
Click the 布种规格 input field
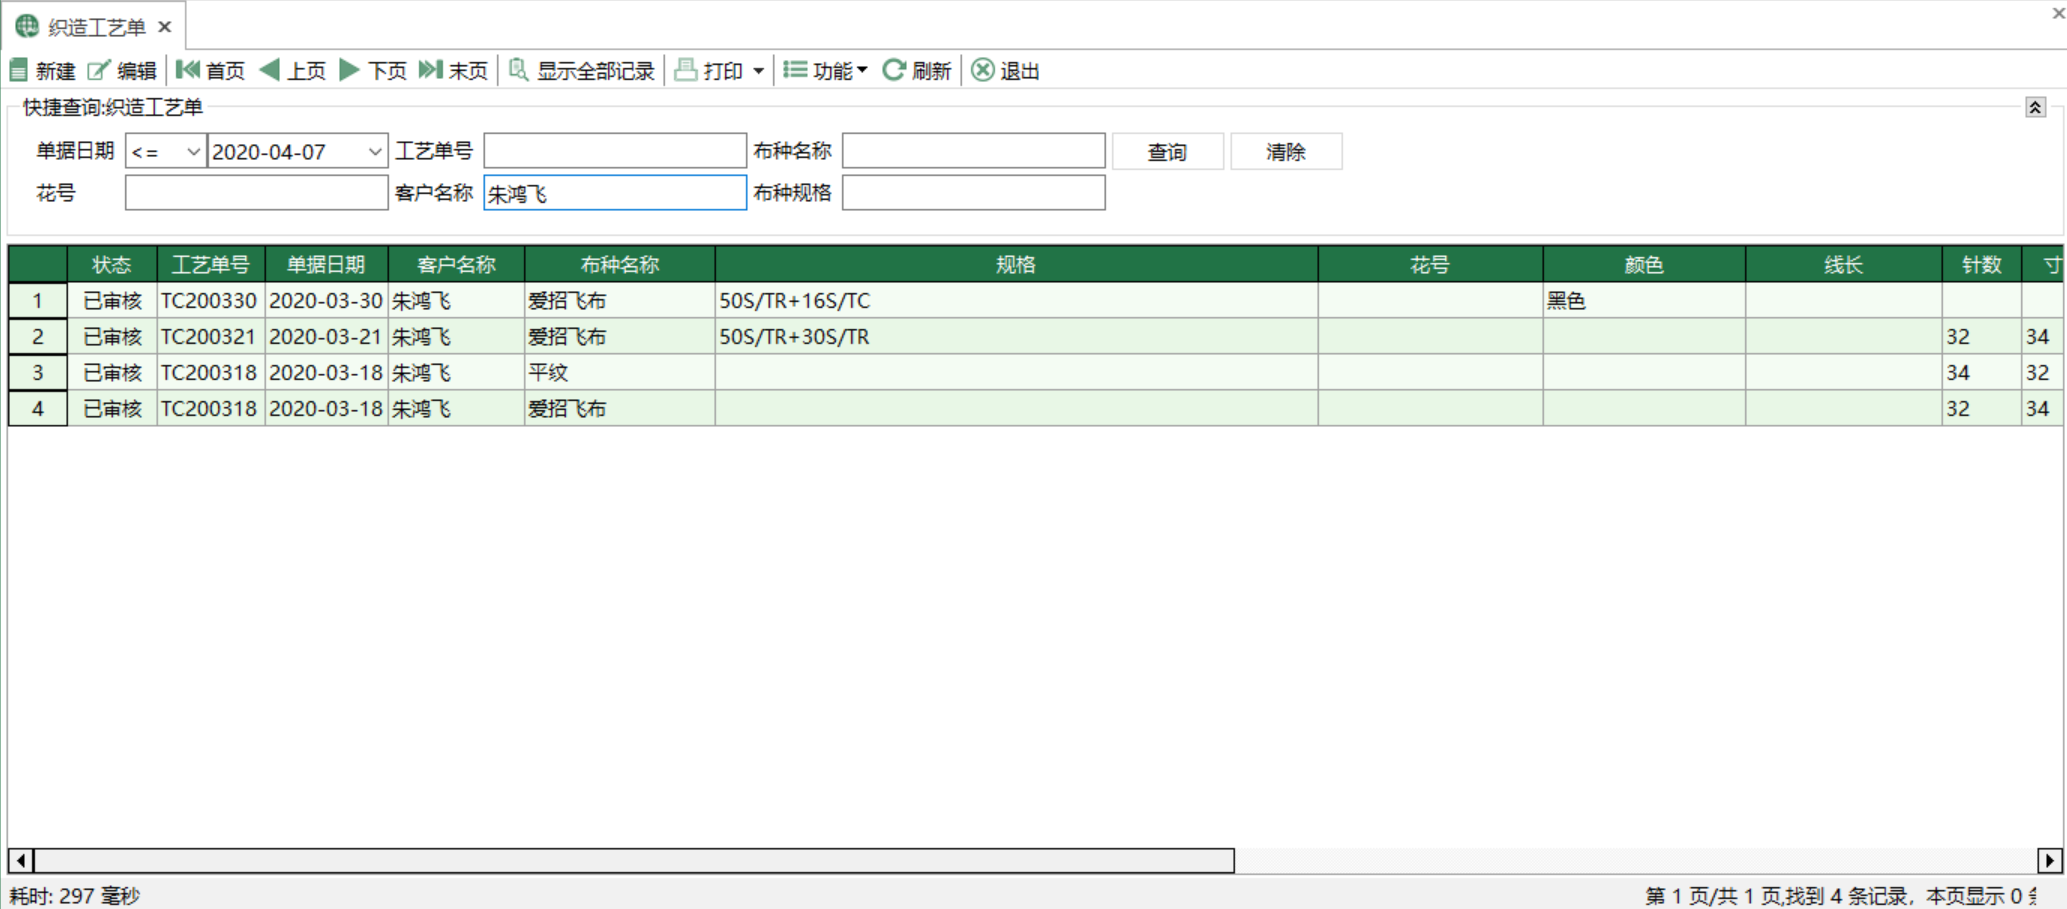(x=973, y=192)
